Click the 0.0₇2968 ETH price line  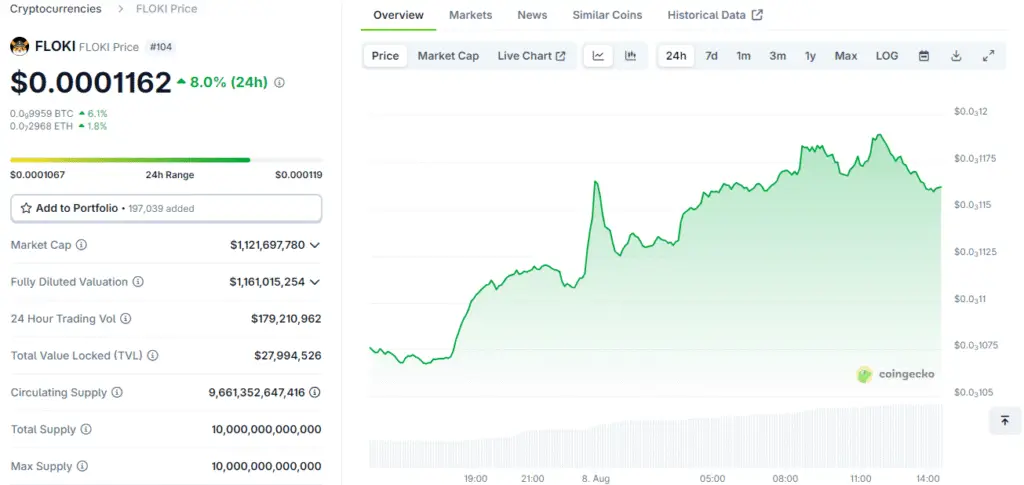pos(58,126)
